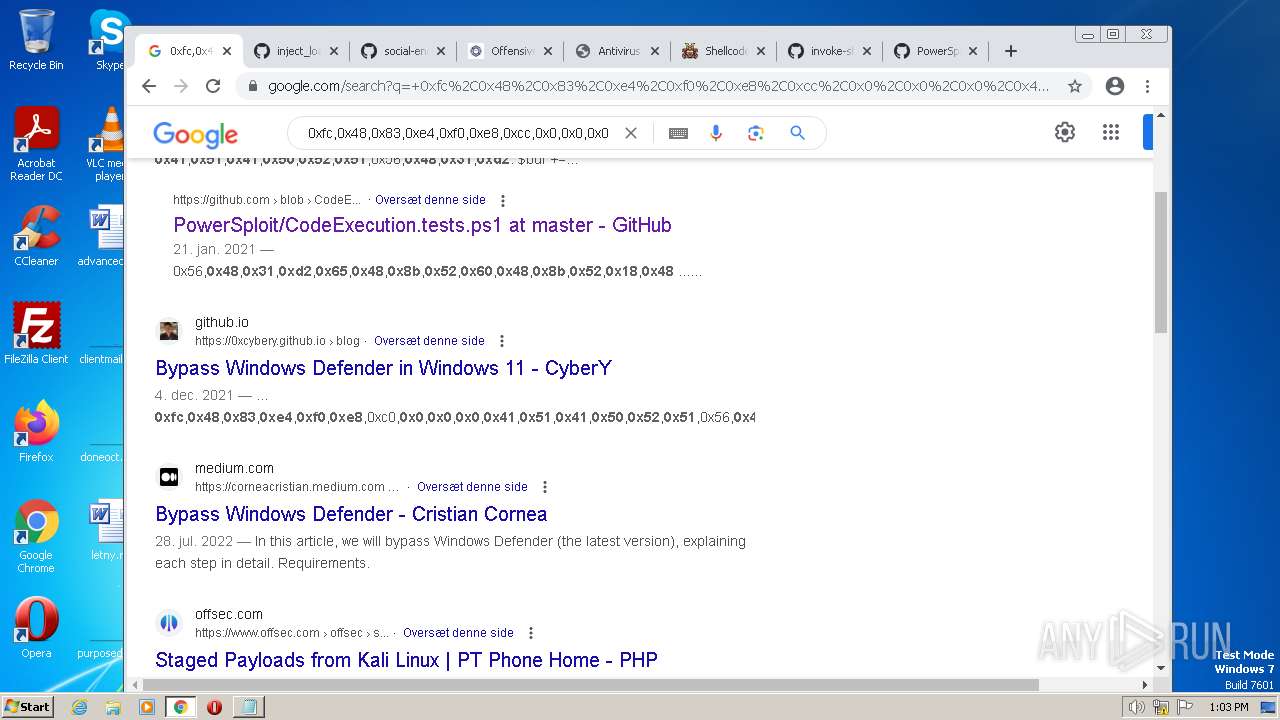Open the on-screen keyboard input tool
The height and width of the screenshot is (720, 1280).
point(678,133)
